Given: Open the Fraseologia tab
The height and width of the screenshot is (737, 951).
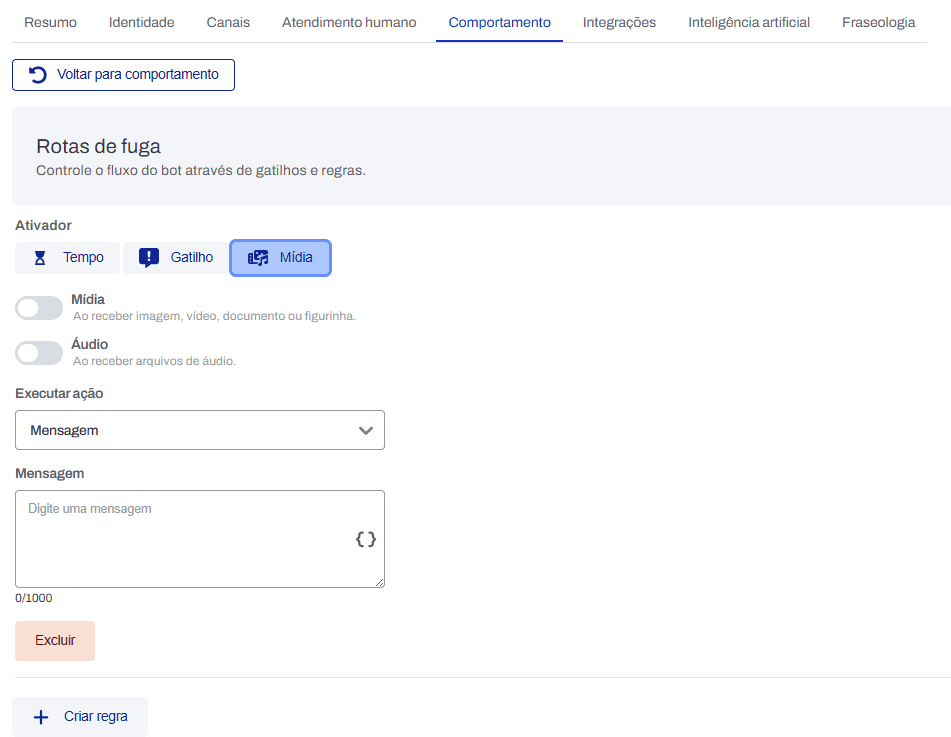Looking at the screenshot, I should pos(878,22).
